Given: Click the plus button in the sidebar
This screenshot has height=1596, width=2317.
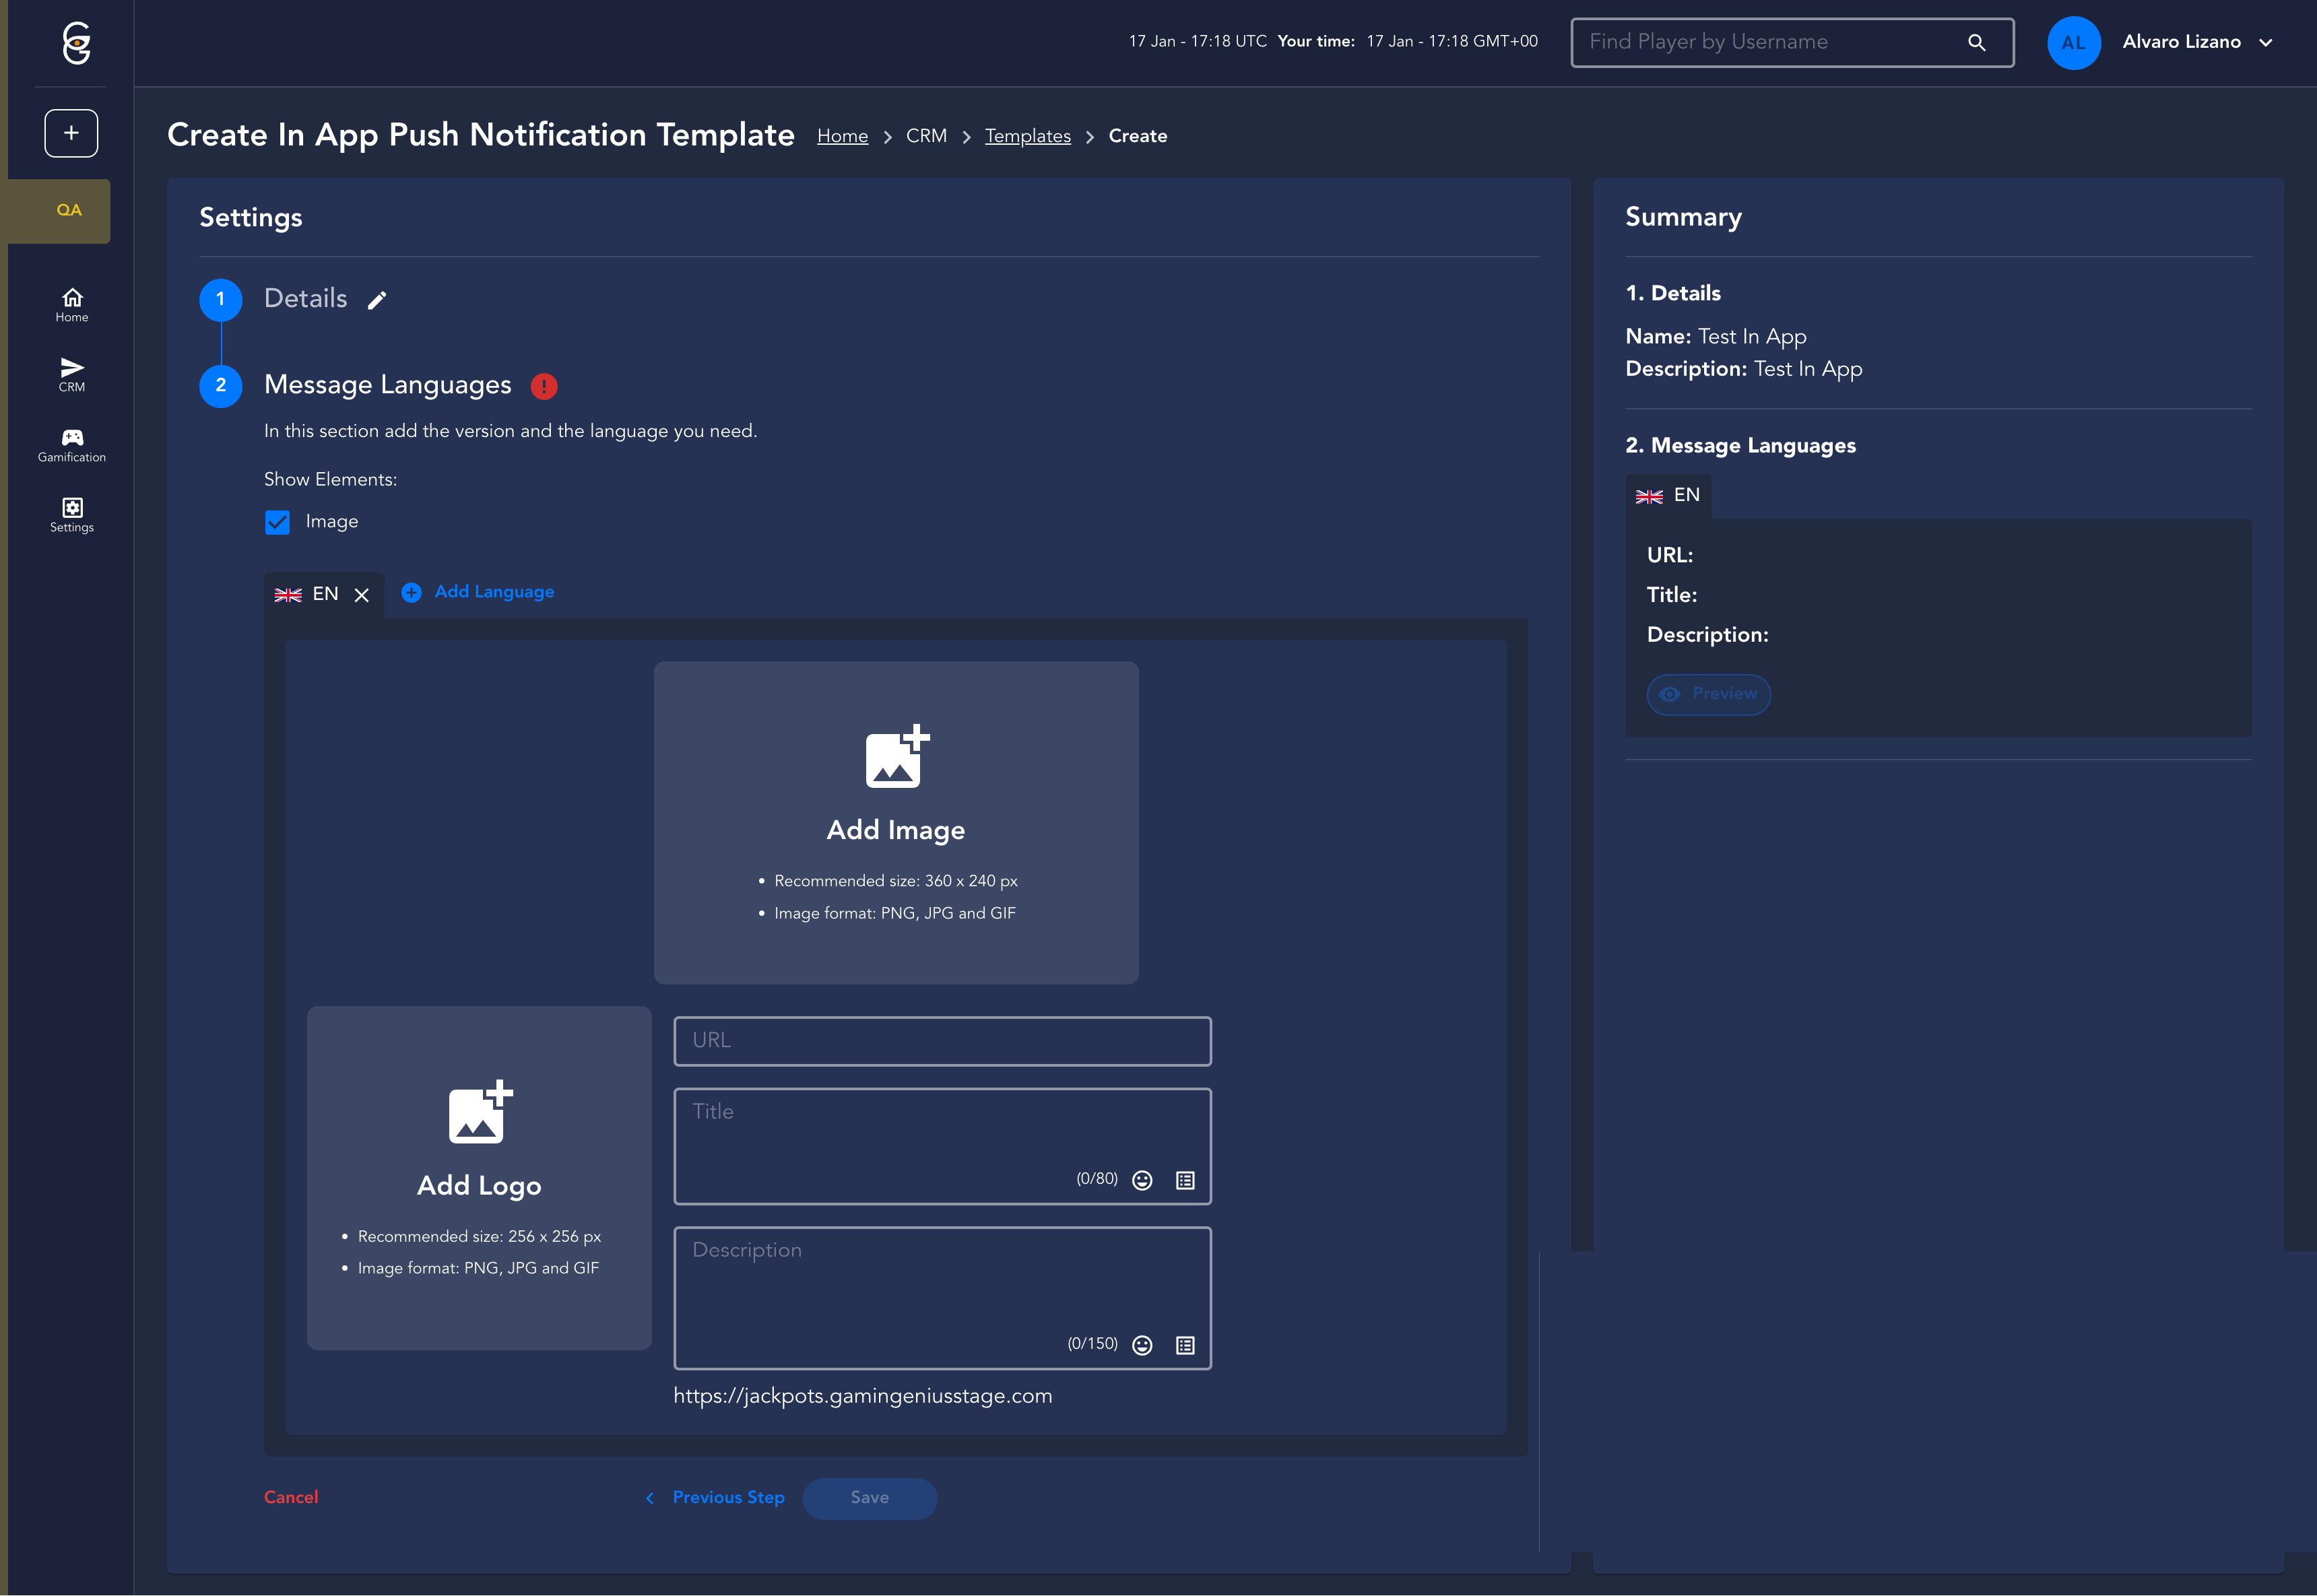Looking at the screenshot, I should tap(71, 133).
